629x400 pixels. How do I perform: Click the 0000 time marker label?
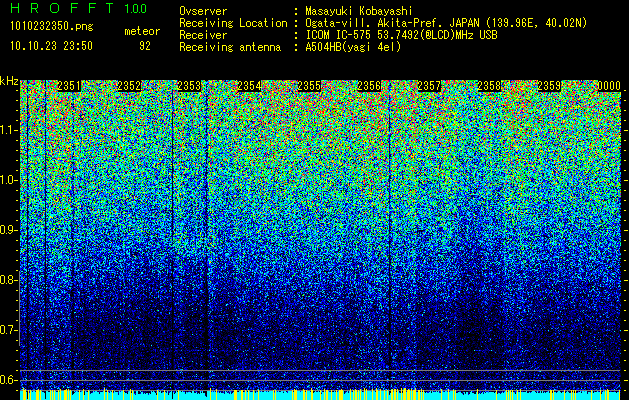609,86
